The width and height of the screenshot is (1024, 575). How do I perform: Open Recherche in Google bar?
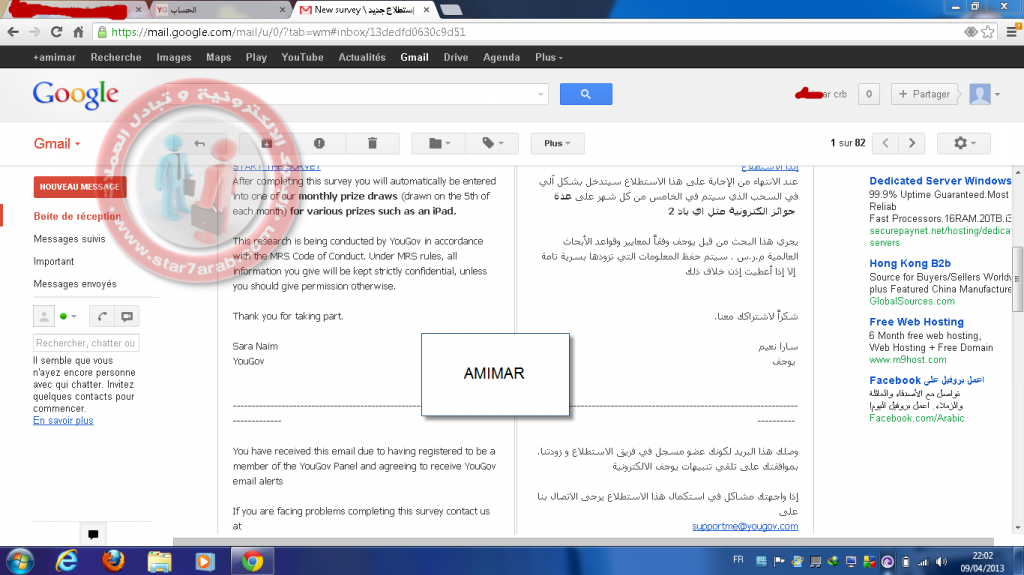coord(116,58)
